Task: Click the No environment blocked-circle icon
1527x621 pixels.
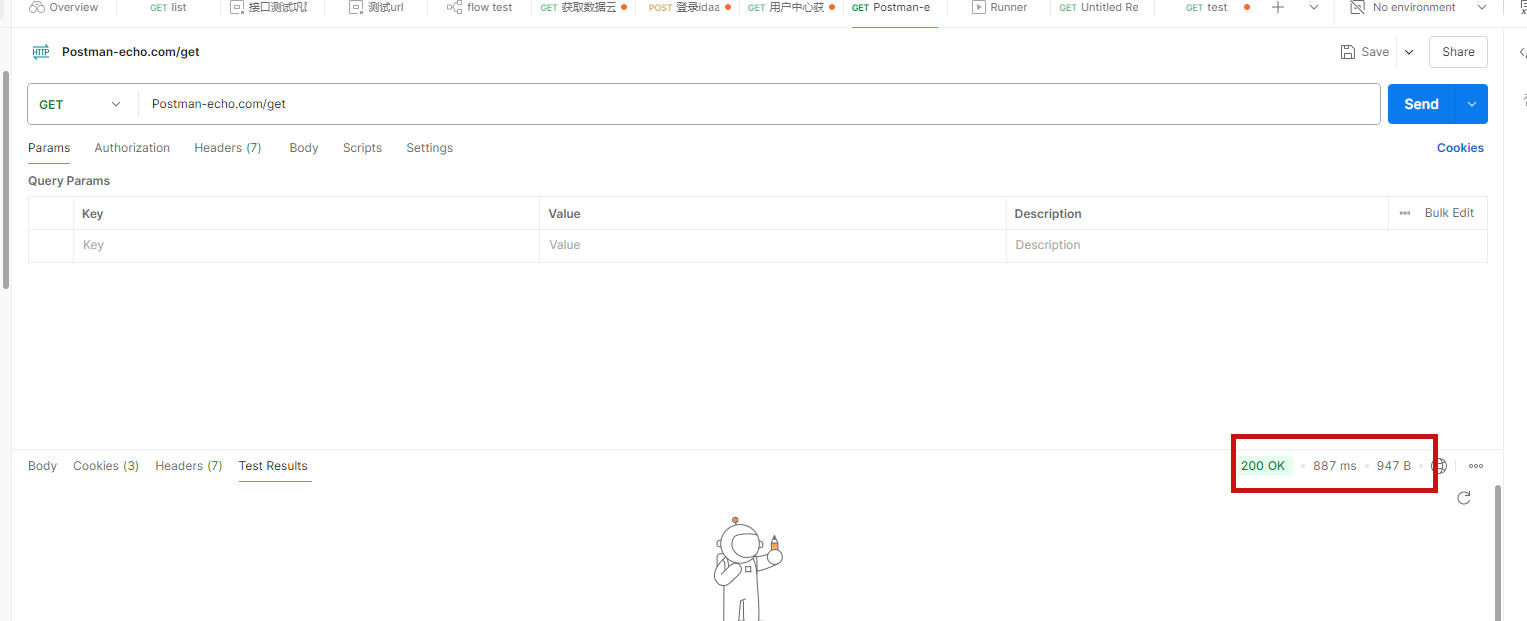Action: pos(1356,7)
